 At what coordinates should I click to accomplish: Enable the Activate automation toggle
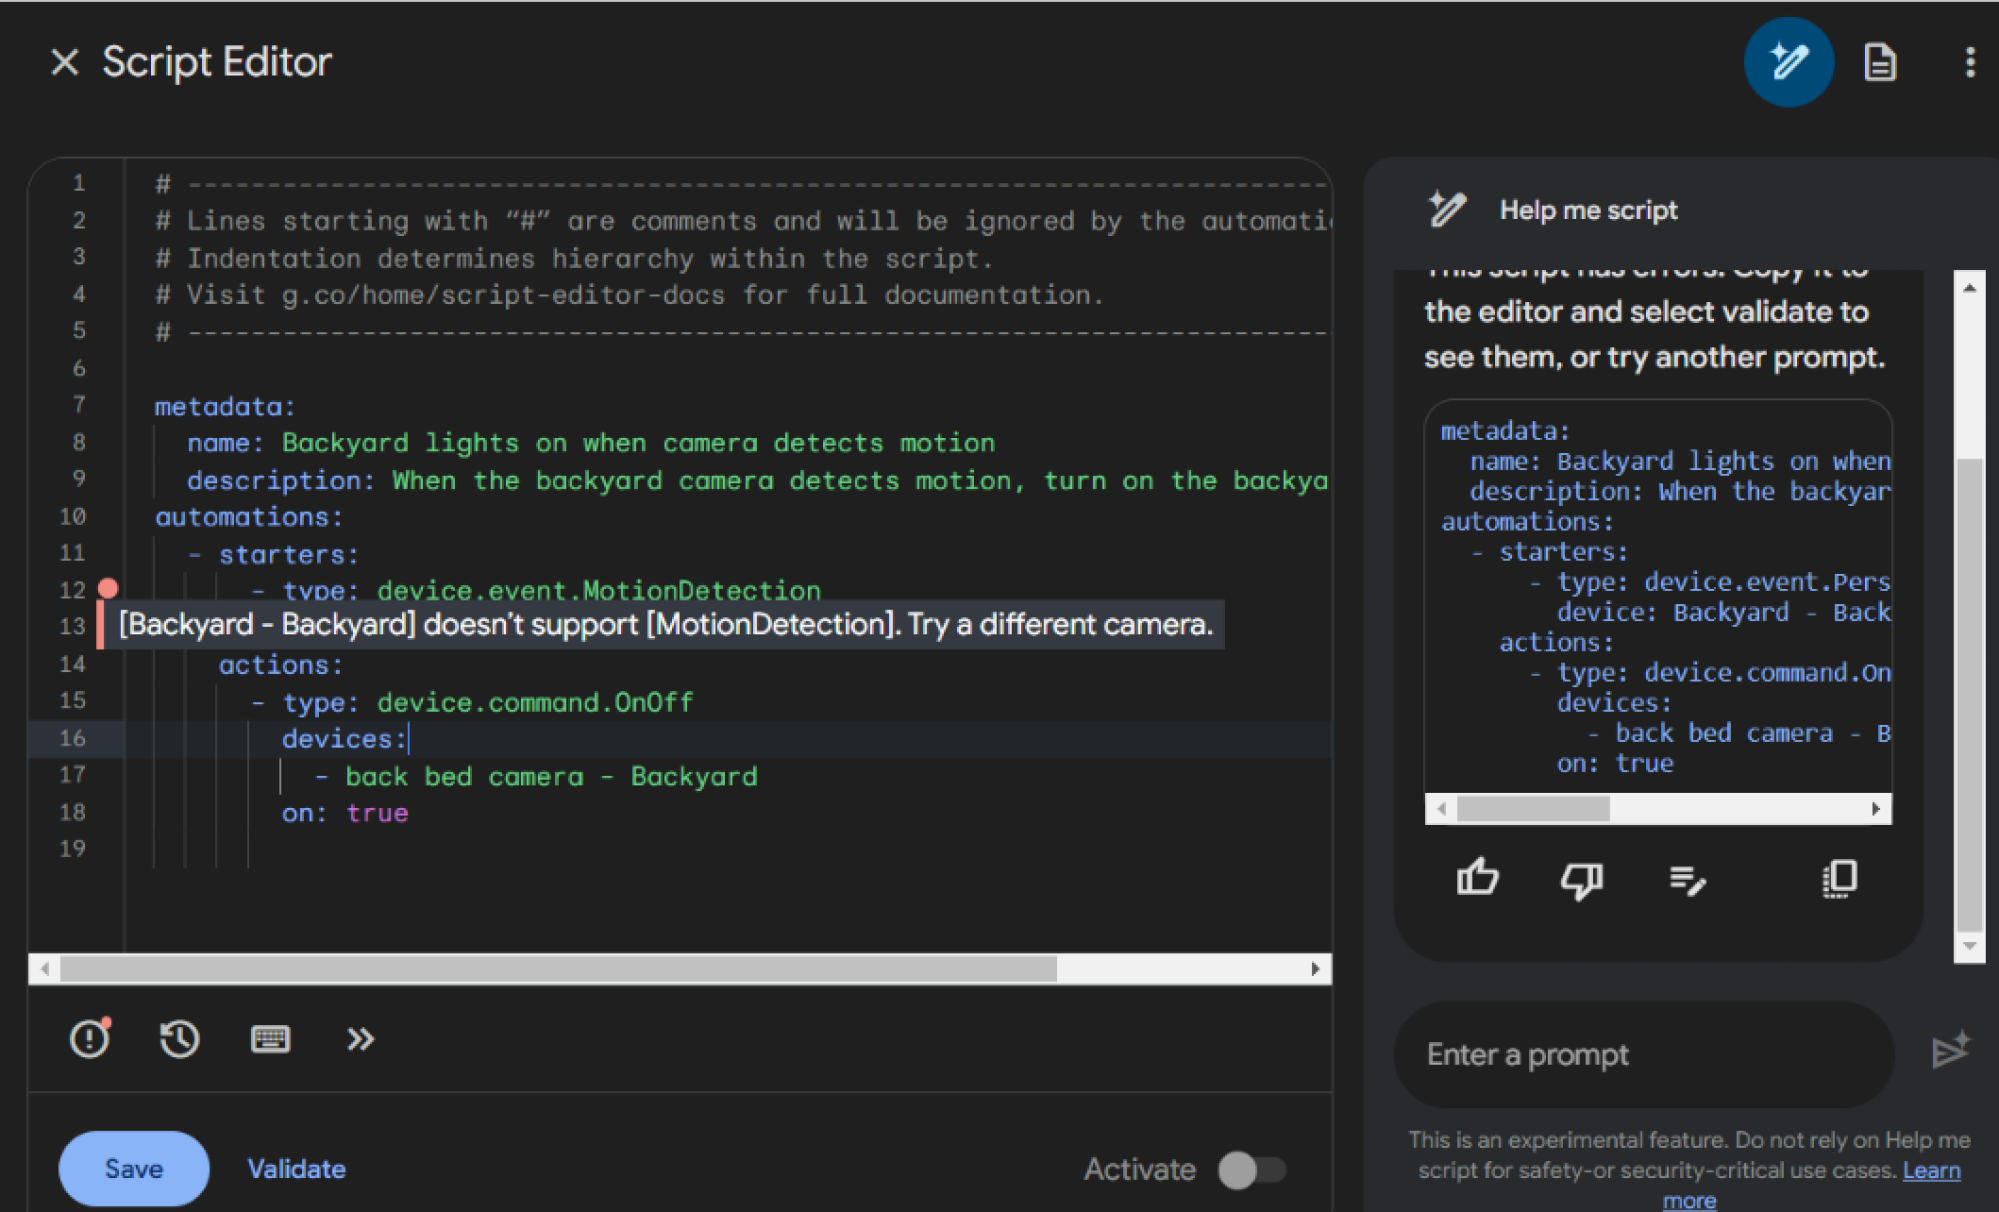point(1254,1168)
